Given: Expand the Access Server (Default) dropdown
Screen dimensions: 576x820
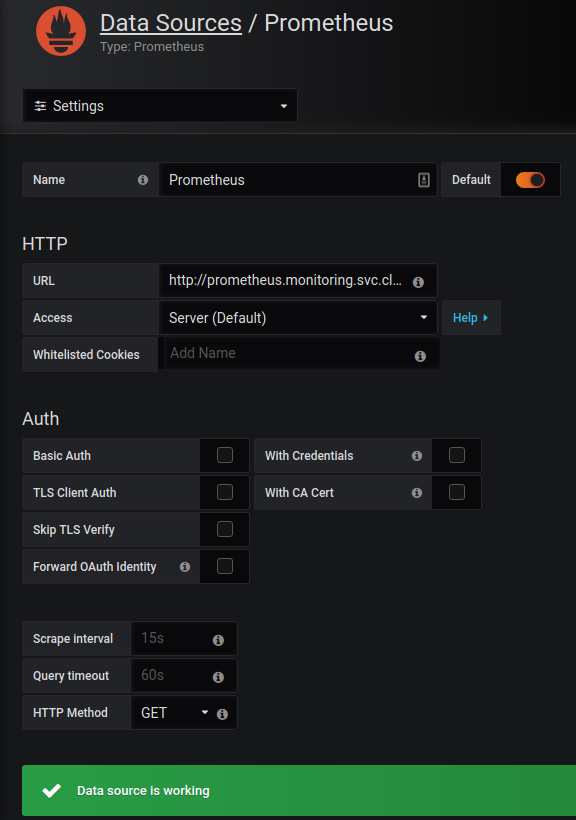Looking at the screenshot, I should pyautogui.click(x=298, y=317).
